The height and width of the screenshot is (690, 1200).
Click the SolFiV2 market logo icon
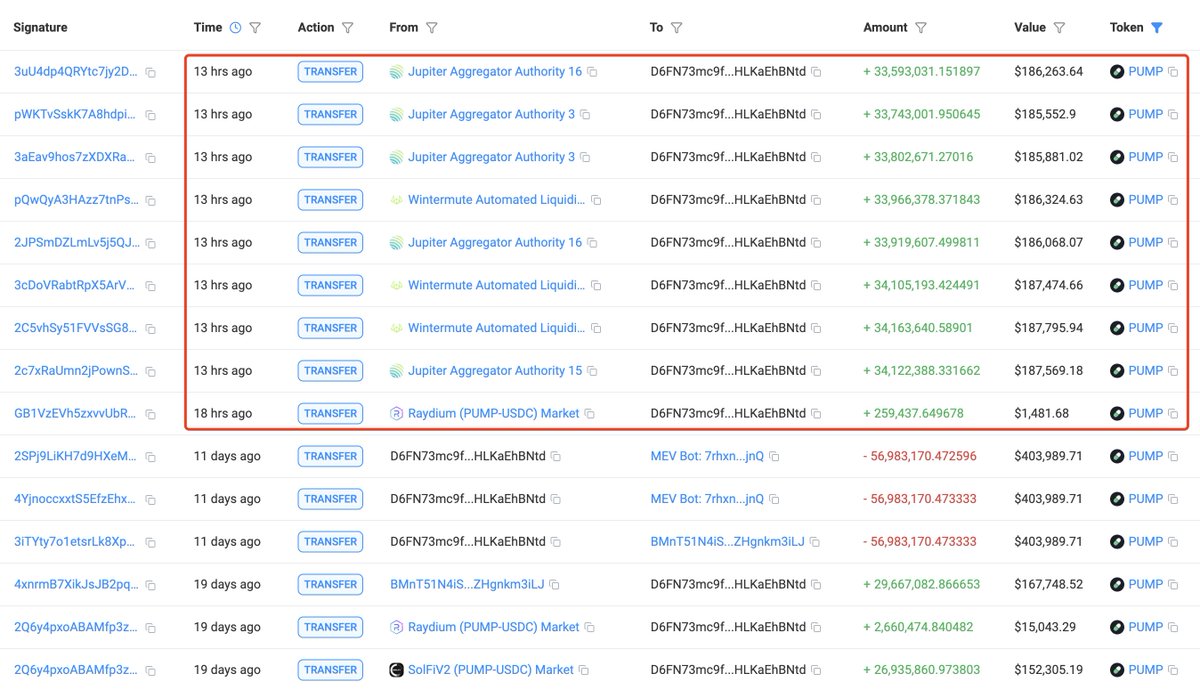pos(397,670)
